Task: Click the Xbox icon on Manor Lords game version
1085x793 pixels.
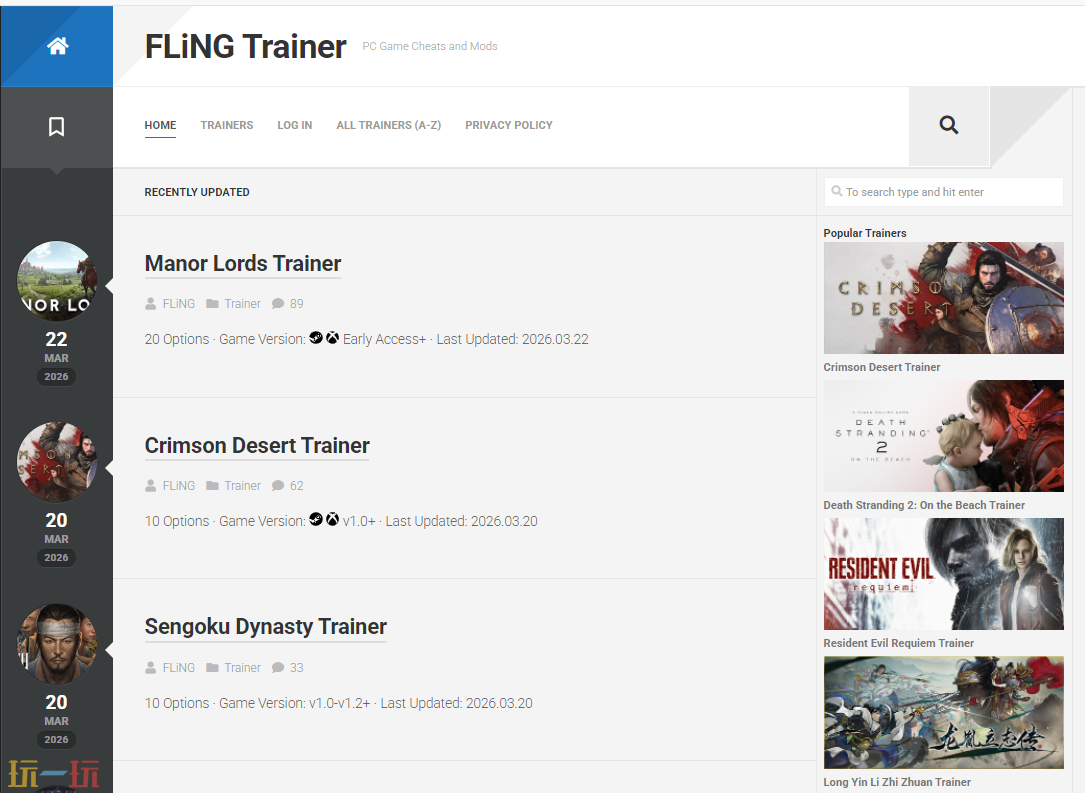Action: tap(332, 339)
